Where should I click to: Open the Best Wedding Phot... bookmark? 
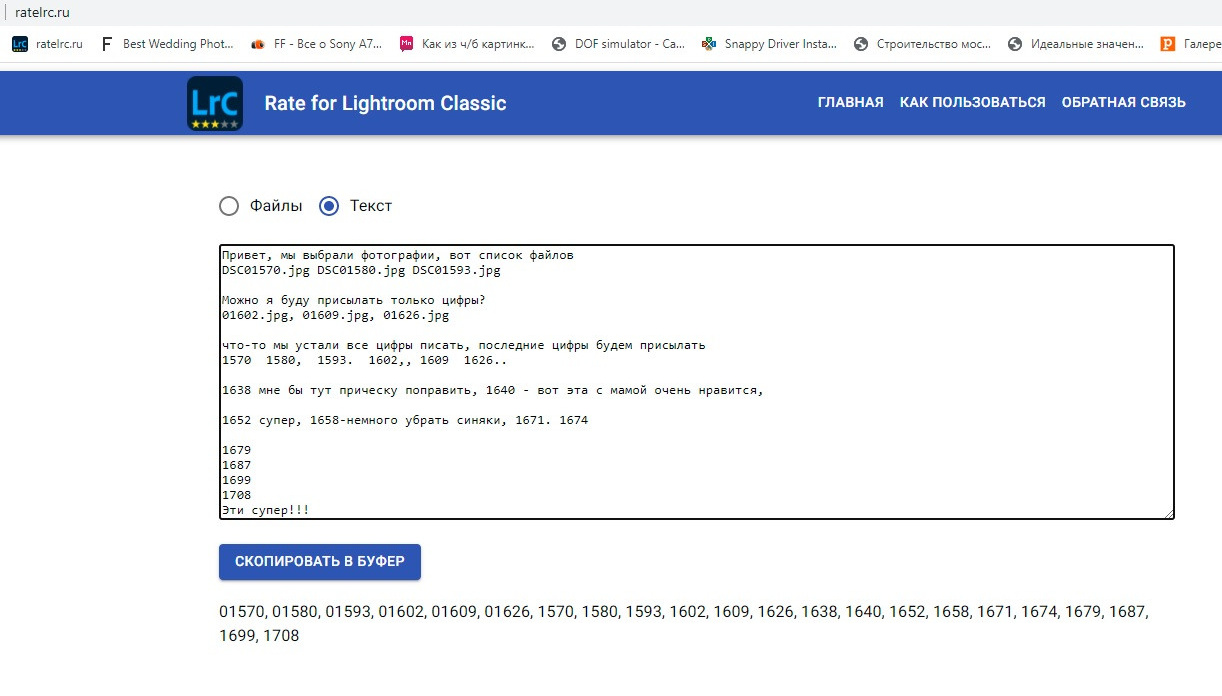(x=167, y=44)
